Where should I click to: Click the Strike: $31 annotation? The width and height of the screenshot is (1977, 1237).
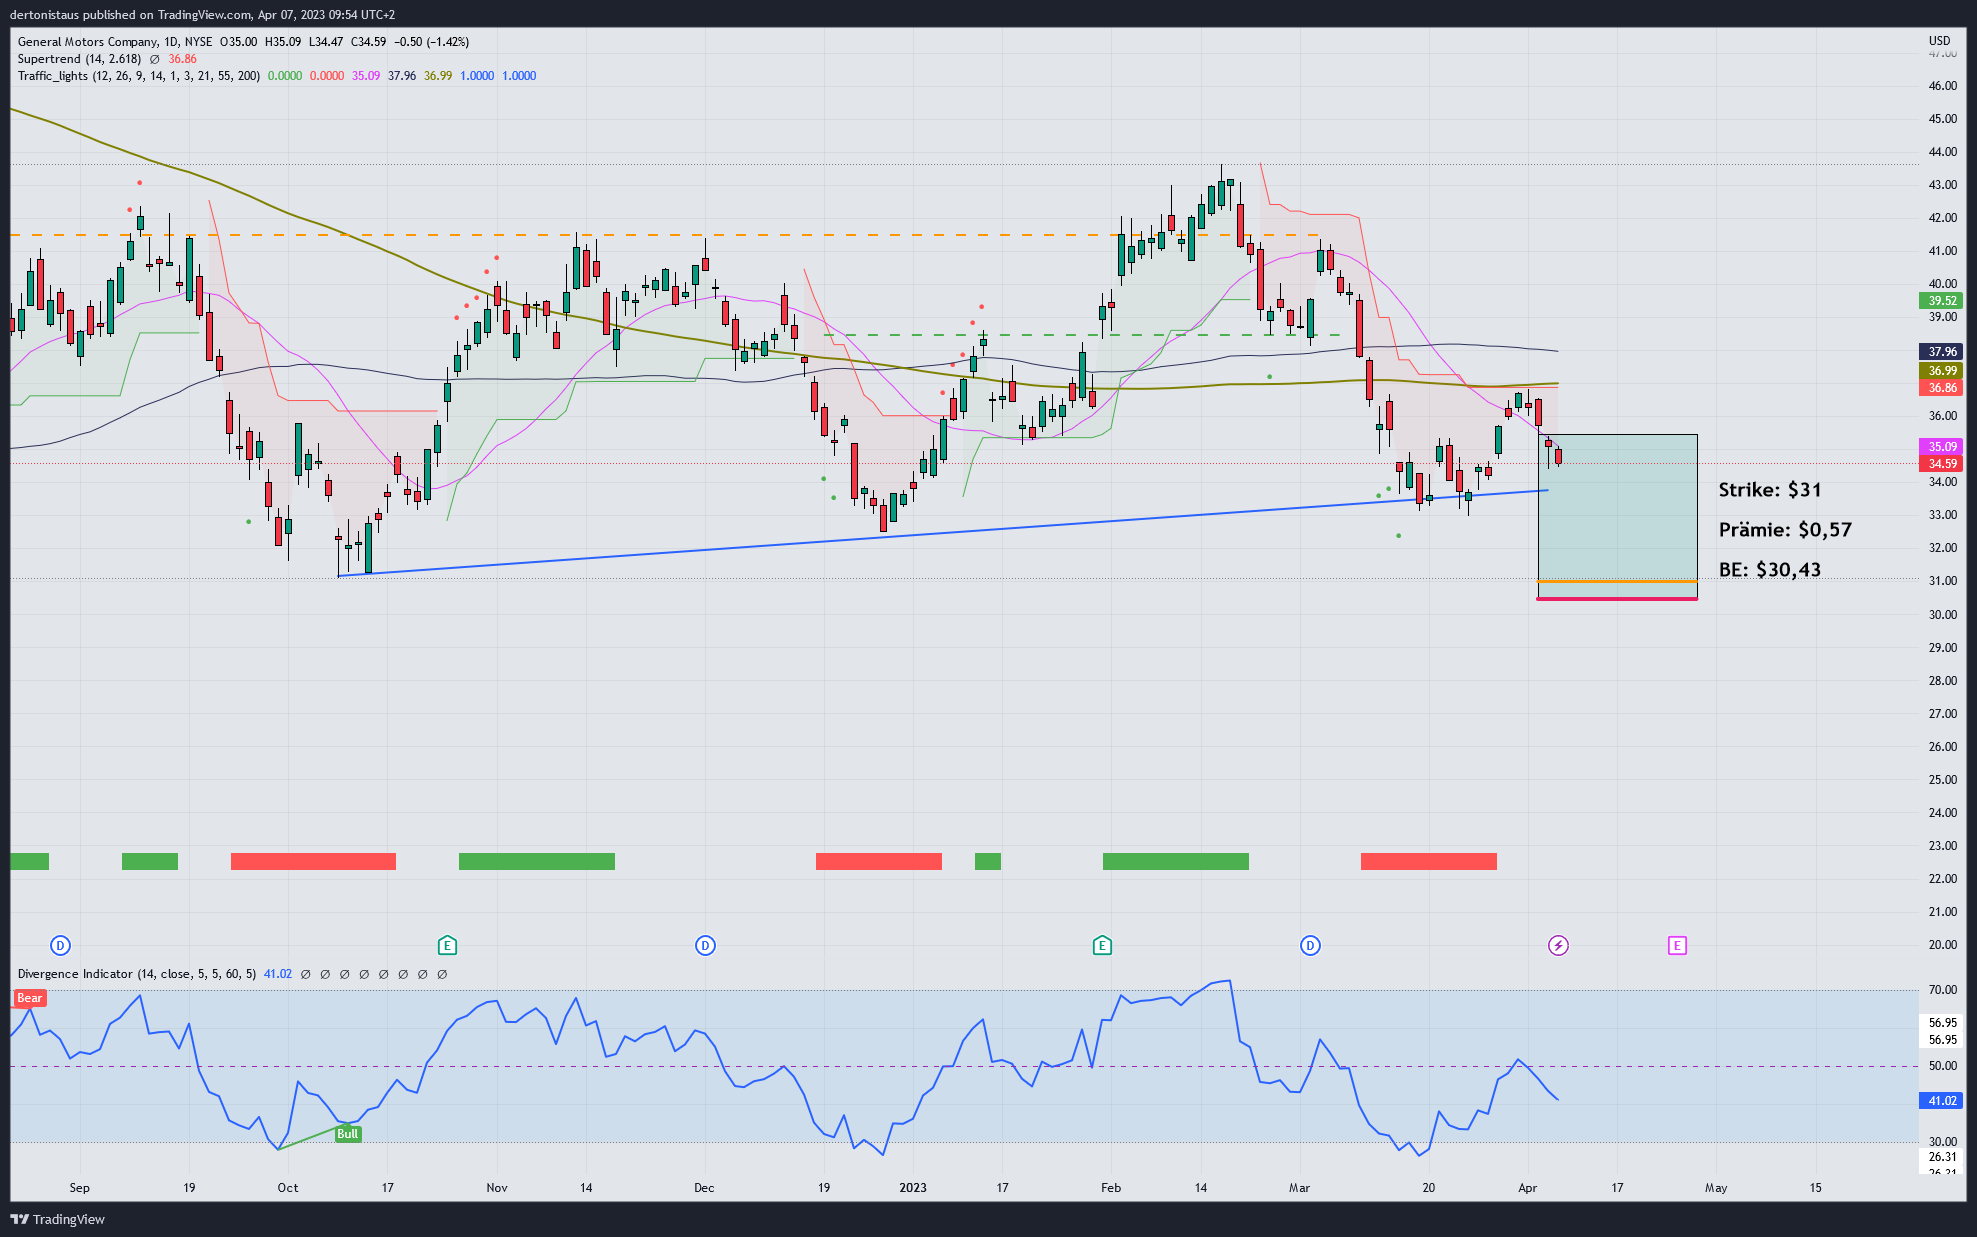(1770, 490)
